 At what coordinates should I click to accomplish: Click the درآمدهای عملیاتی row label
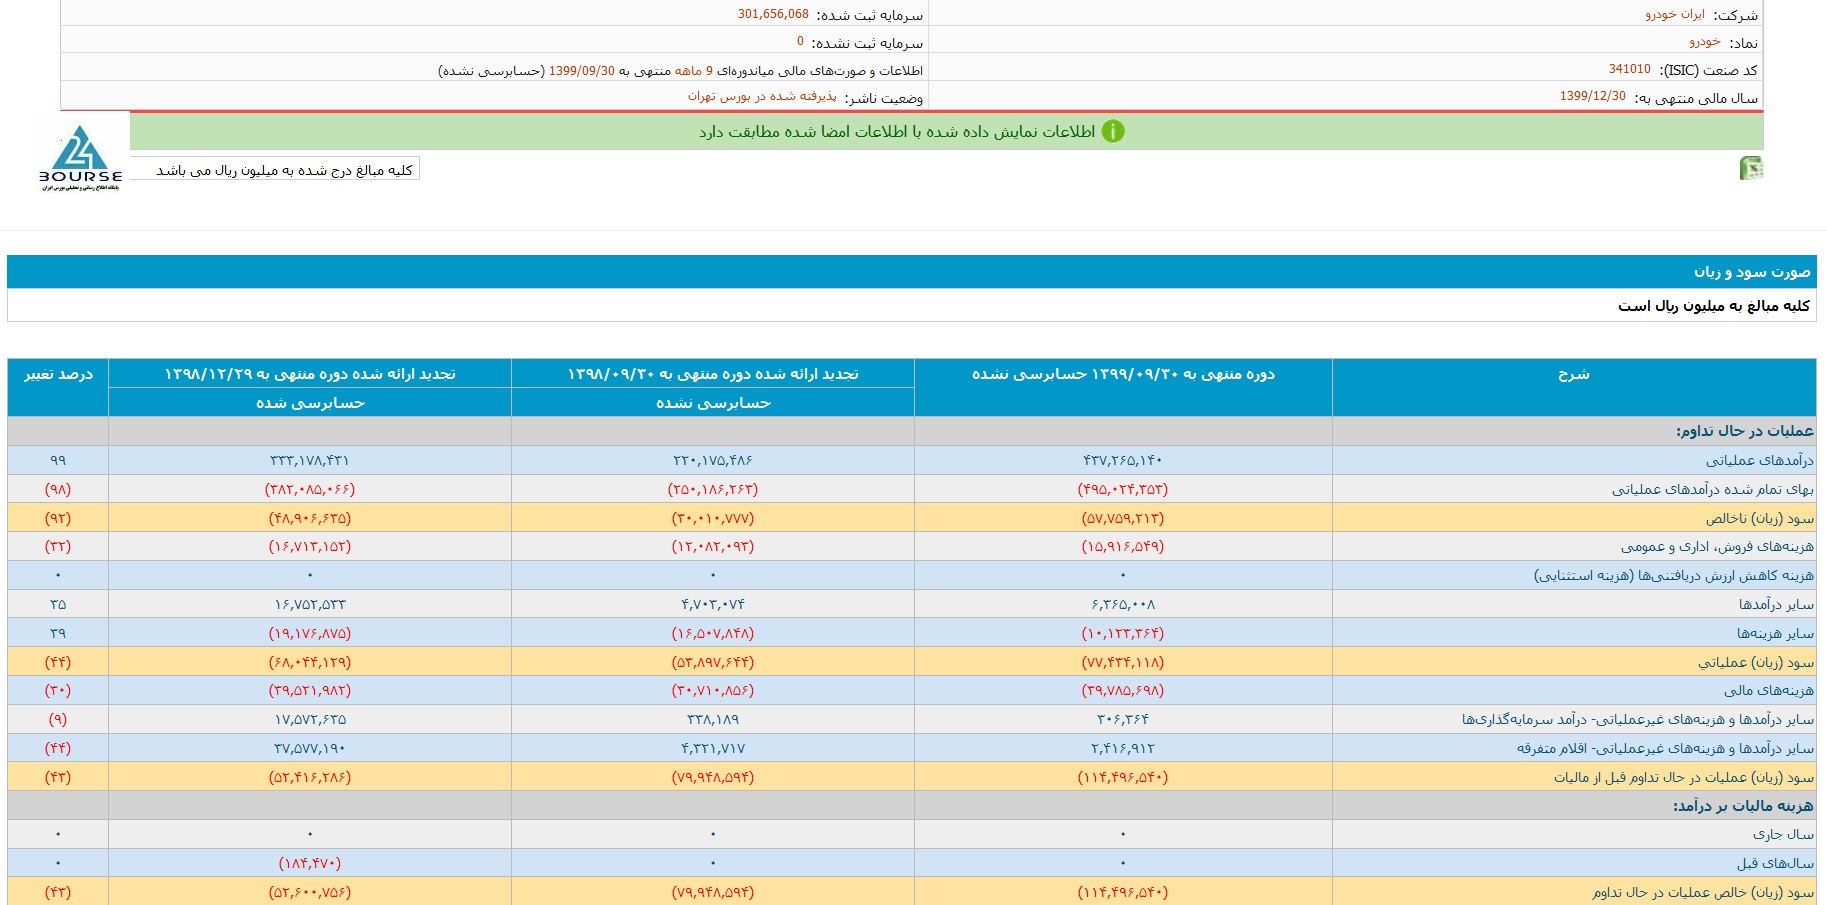[x=1759, y=460]
